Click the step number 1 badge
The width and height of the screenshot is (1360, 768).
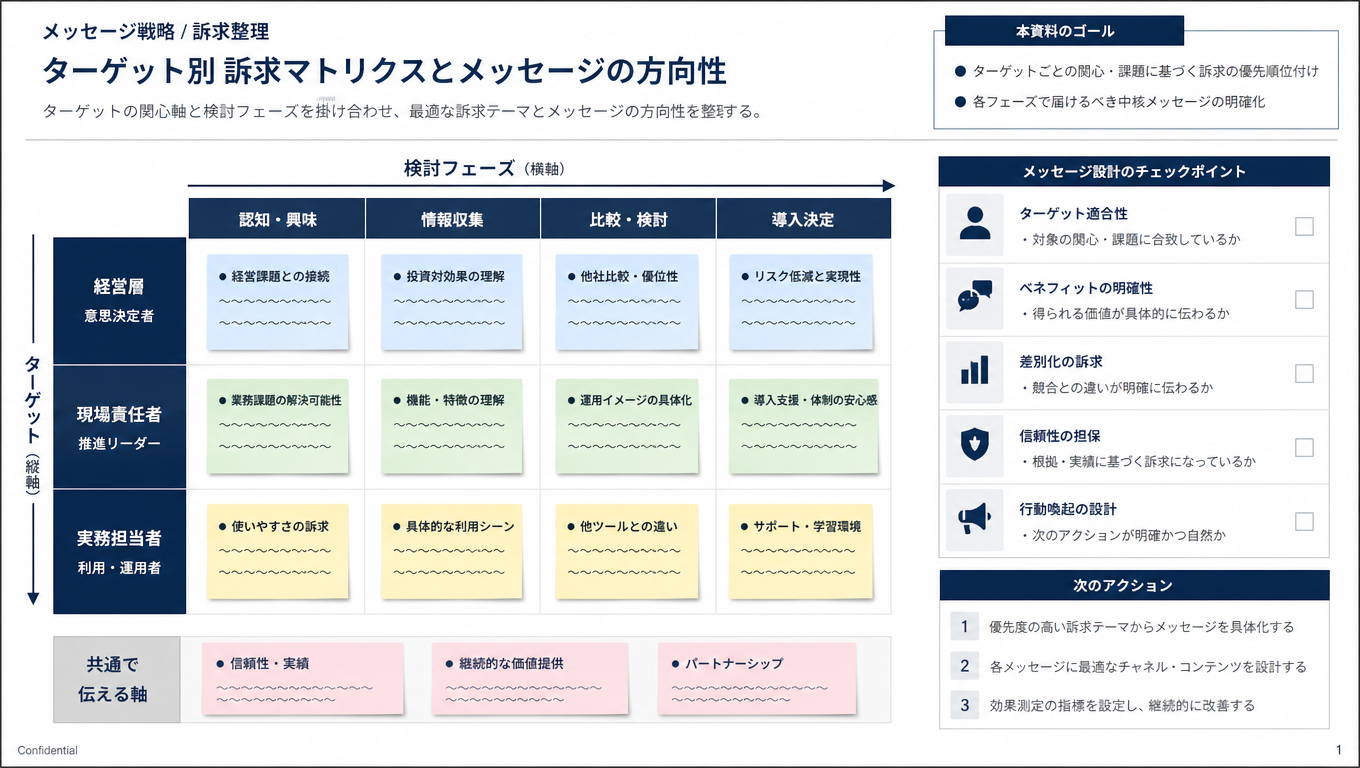click(964, 627)
